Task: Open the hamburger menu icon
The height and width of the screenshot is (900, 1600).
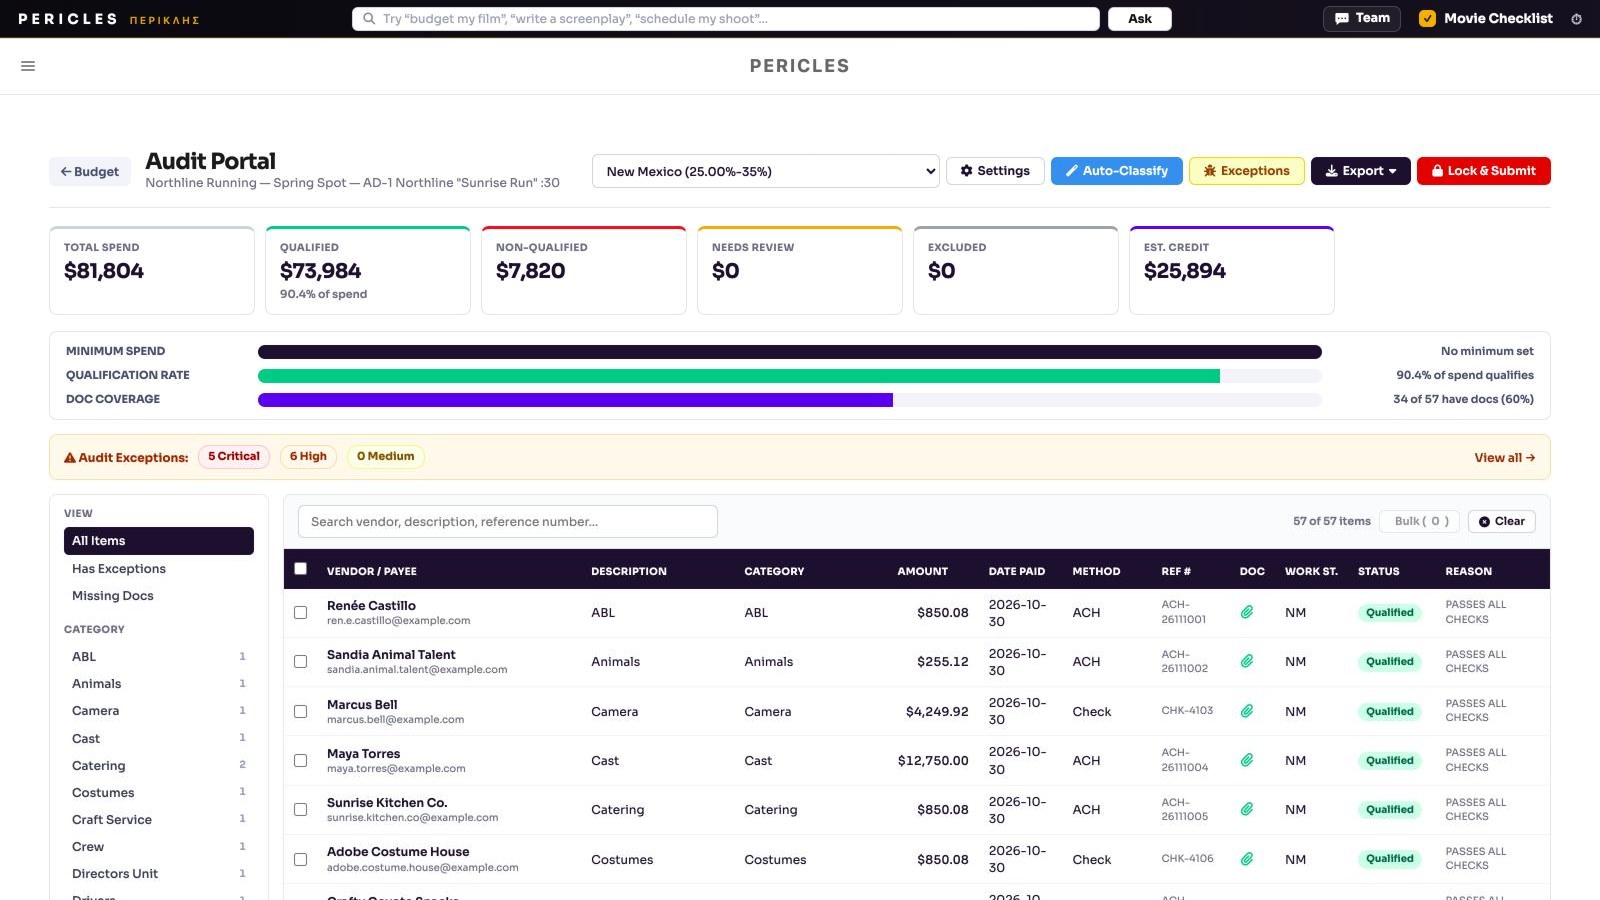Action: click(28, 66)
